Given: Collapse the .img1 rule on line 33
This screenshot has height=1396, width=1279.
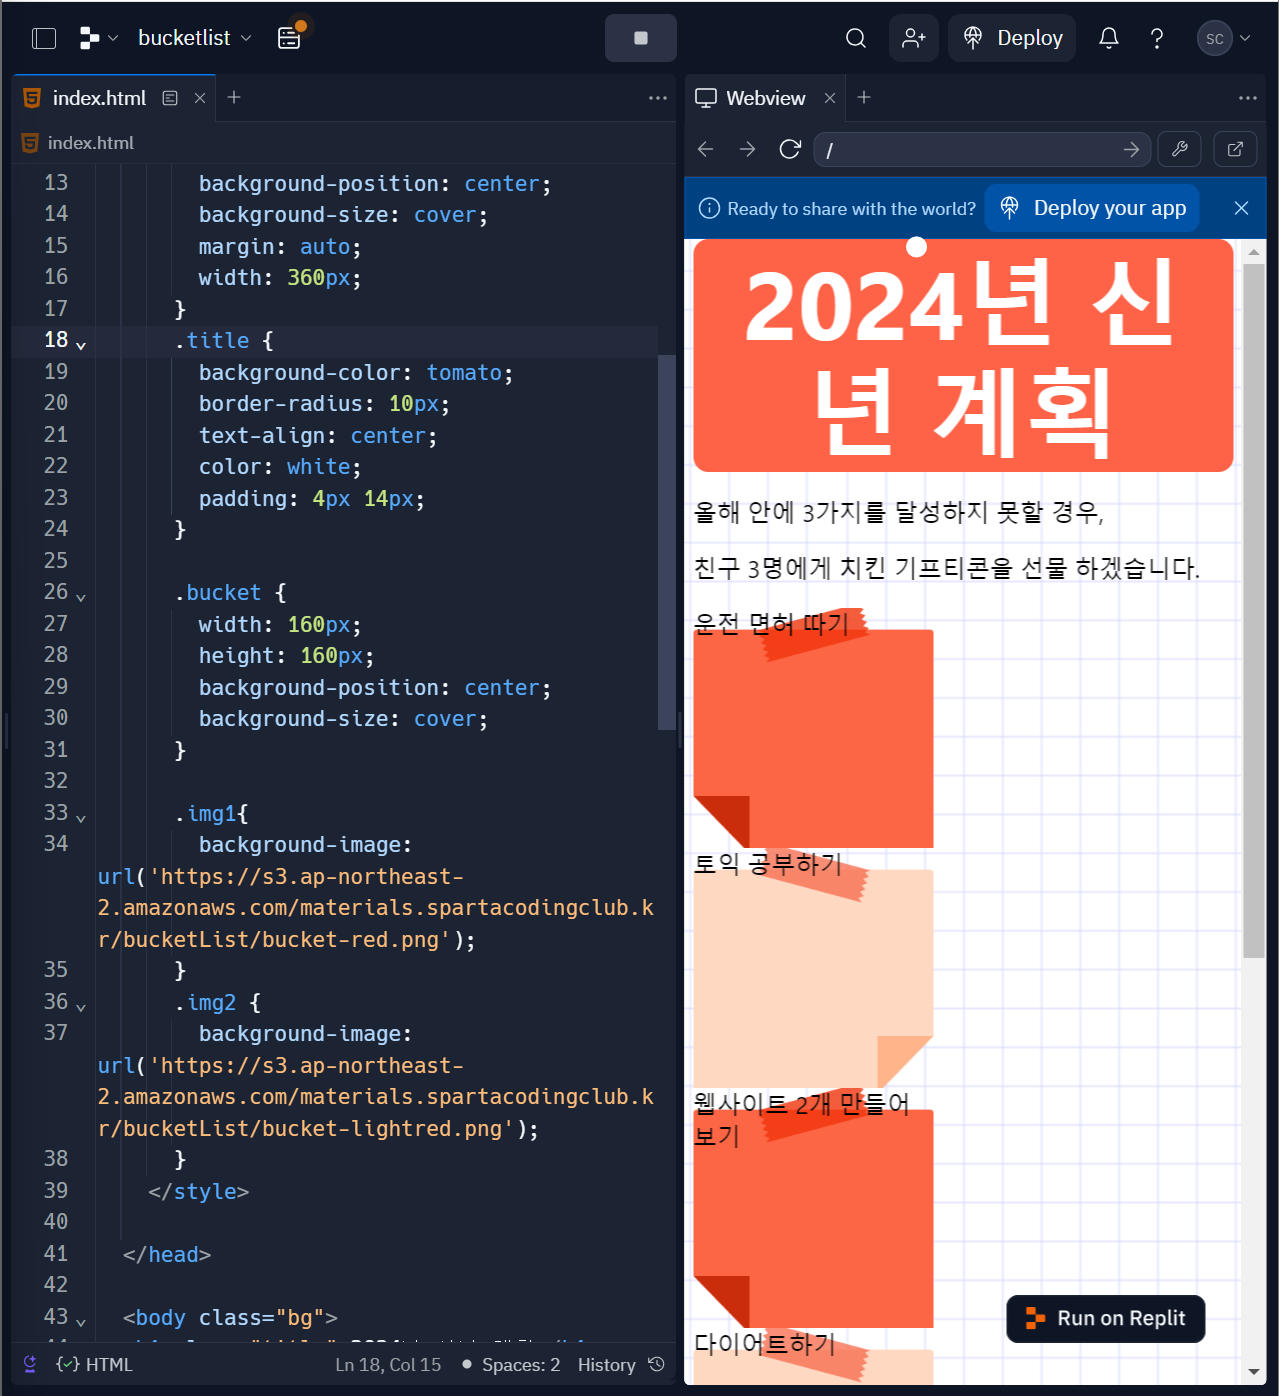Looking at the screenshot, I should tap(81, 817).
